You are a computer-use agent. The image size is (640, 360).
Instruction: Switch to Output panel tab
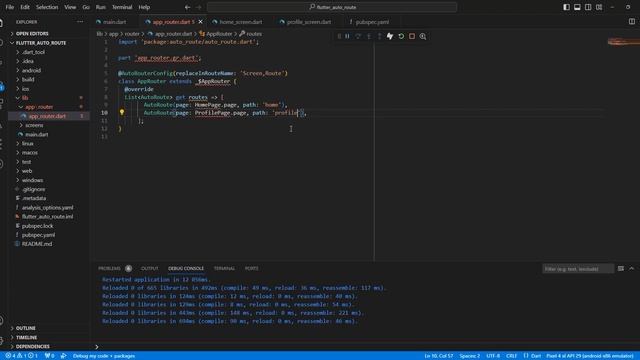click(149, 269)
